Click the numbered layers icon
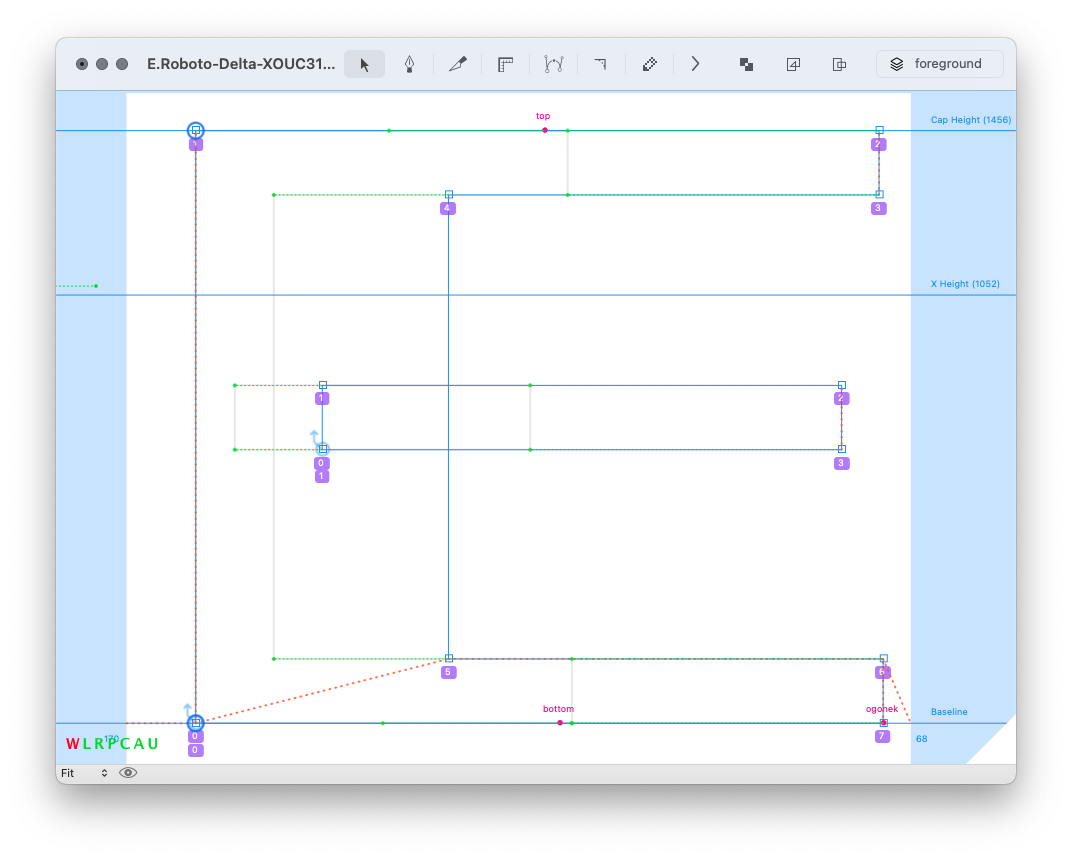The height and width of the screenshot is (858, 1072). click(x=793, y=64)
